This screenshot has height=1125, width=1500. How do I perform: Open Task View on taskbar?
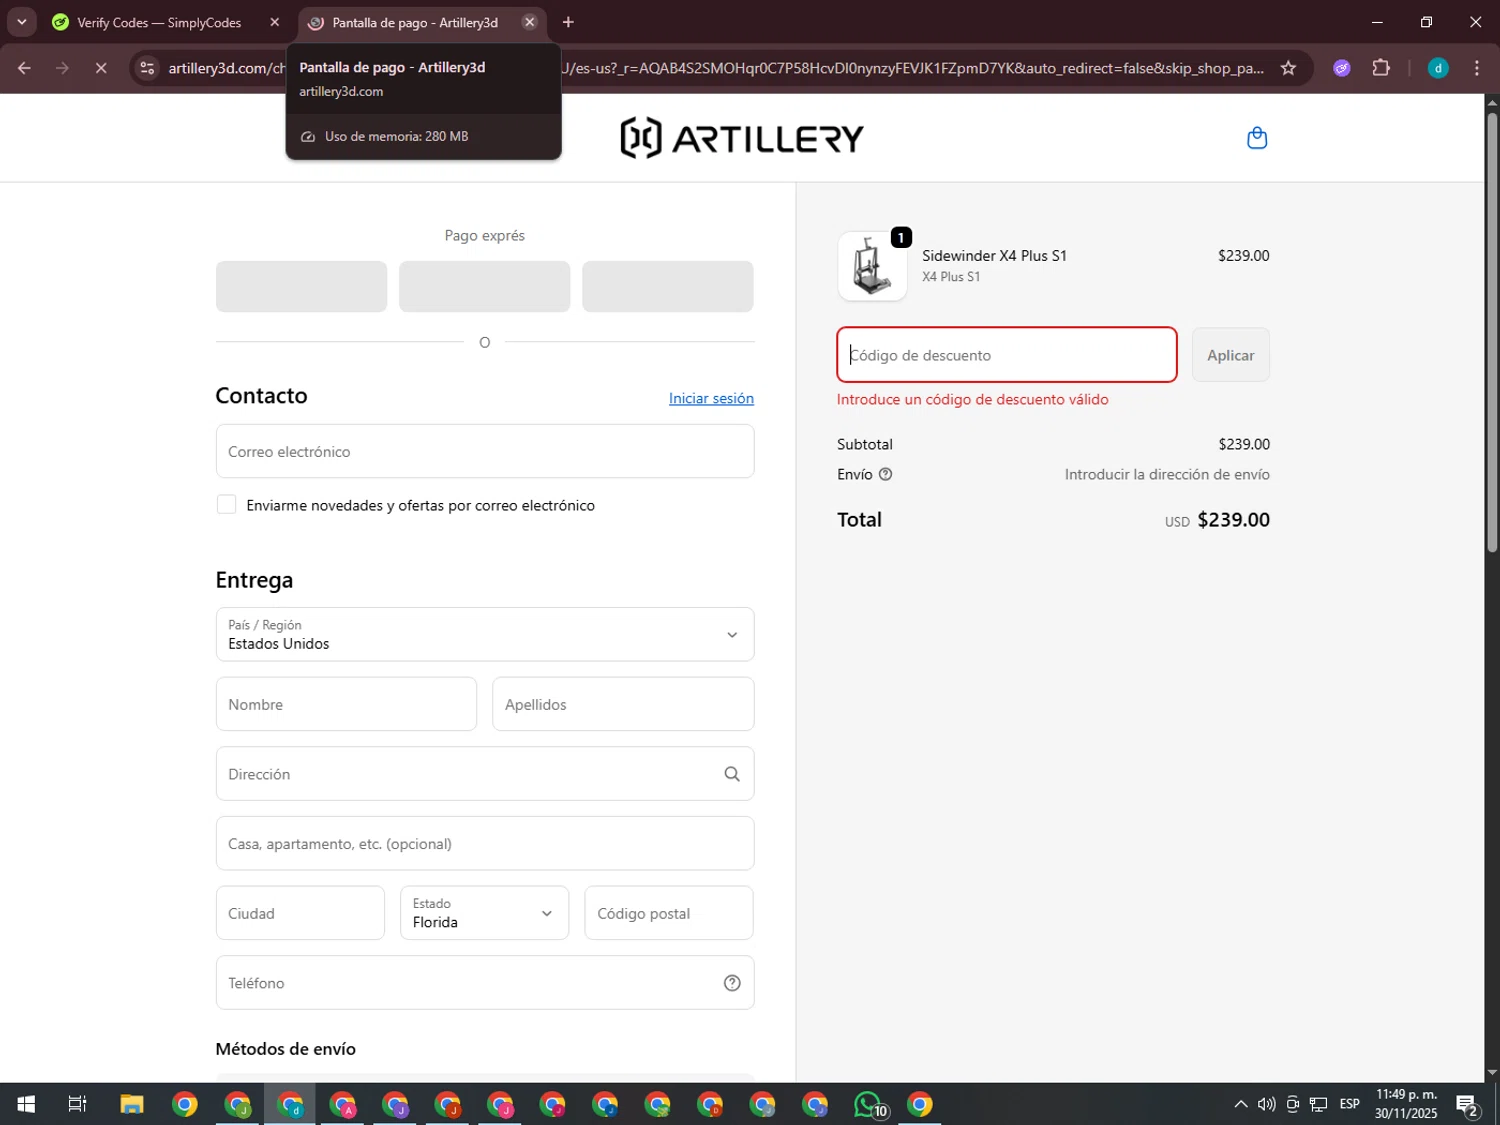(77, 1104)
